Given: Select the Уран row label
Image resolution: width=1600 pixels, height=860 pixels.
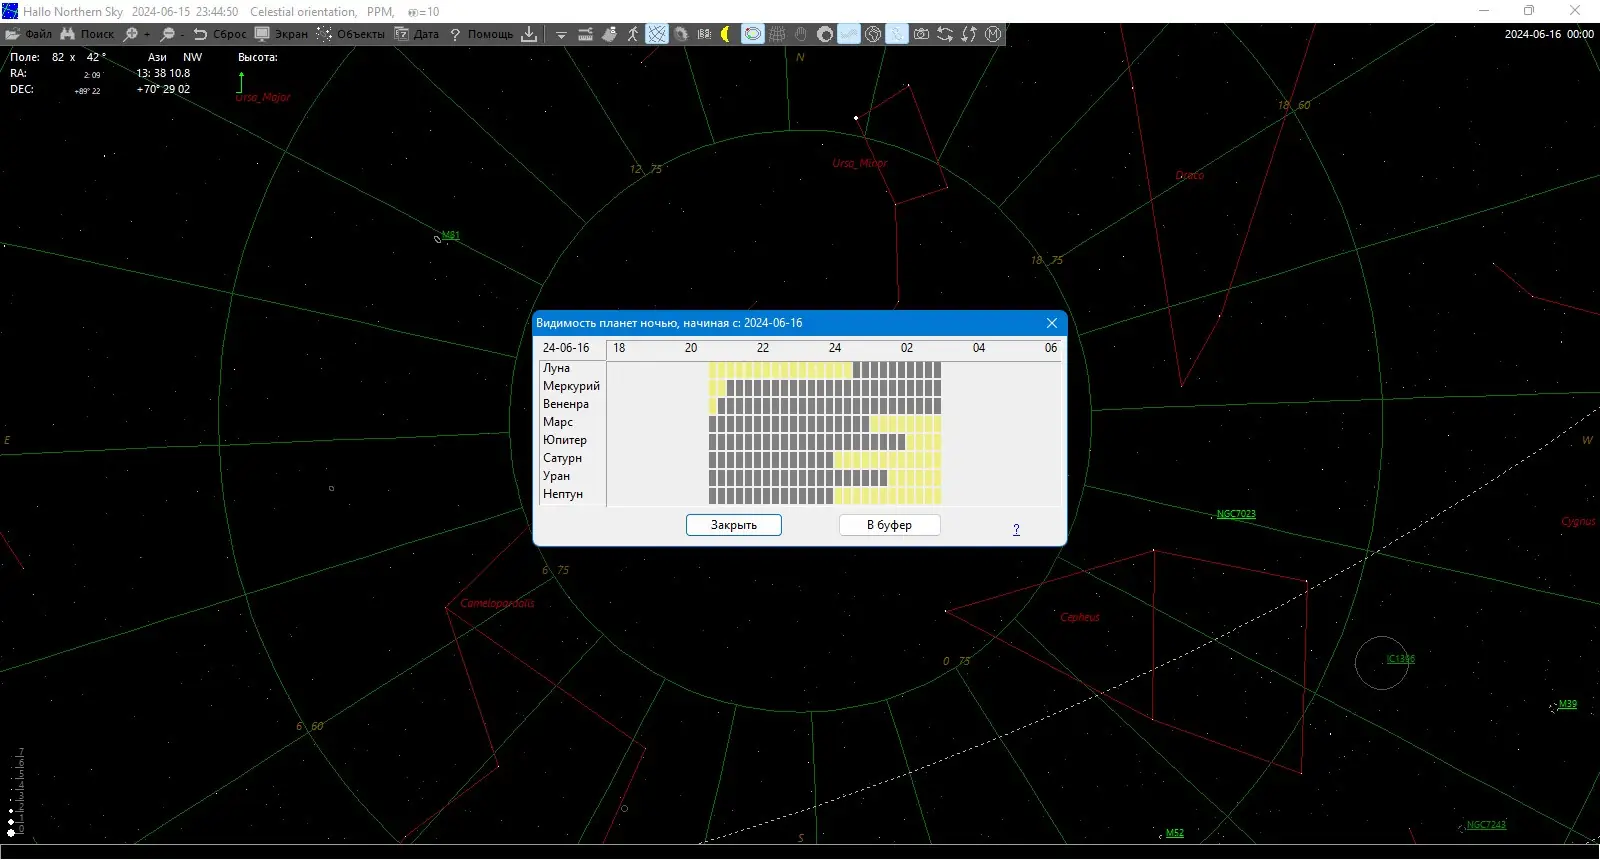Looking at the screenshot, I should click(x=556, y=476).
